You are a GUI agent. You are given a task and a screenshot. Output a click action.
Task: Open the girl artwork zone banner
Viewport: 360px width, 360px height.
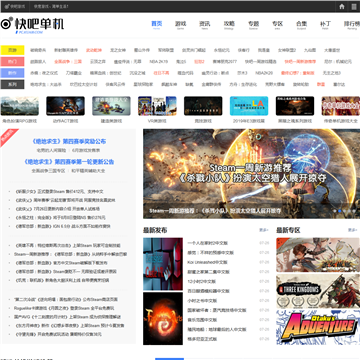(318, 255)
